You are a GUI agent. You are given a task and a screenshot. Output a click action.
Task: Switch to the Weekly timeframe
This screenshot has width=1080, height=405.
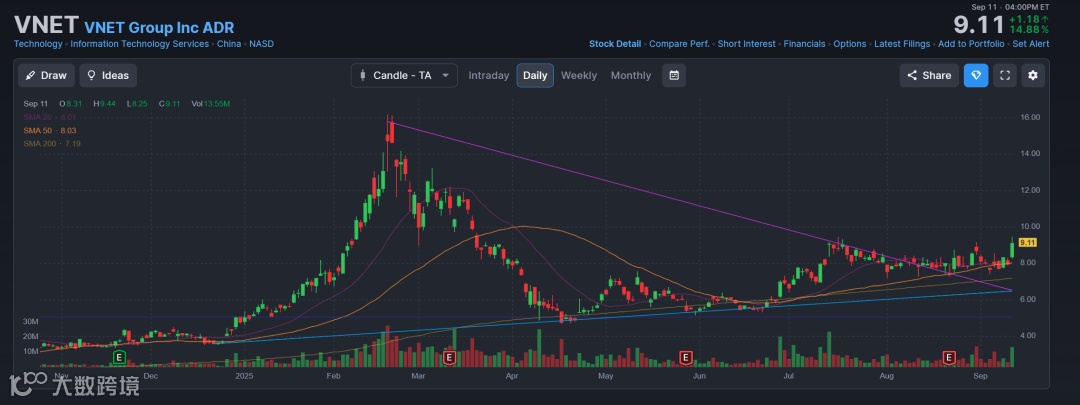click(x=579, y=76)
